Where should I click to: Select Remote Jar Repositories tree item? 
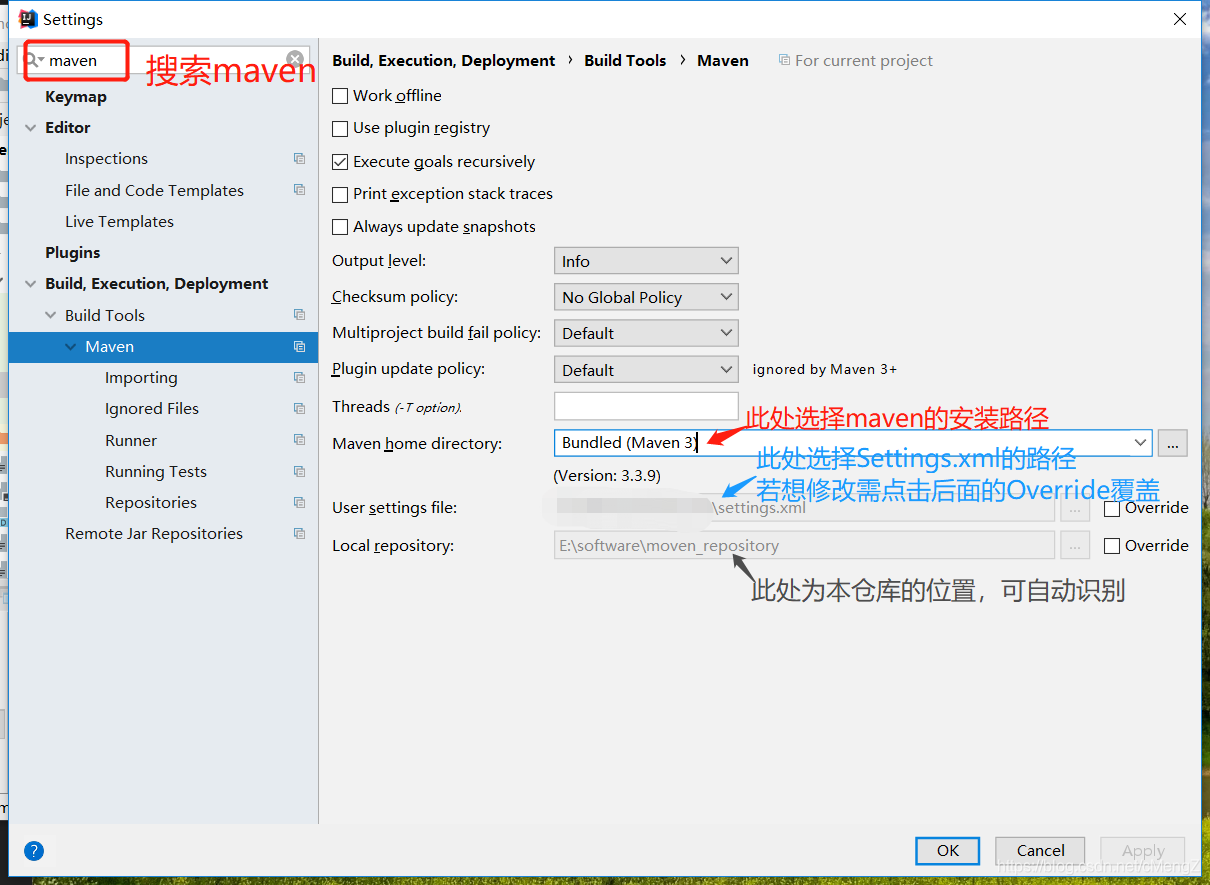(154, 534)
